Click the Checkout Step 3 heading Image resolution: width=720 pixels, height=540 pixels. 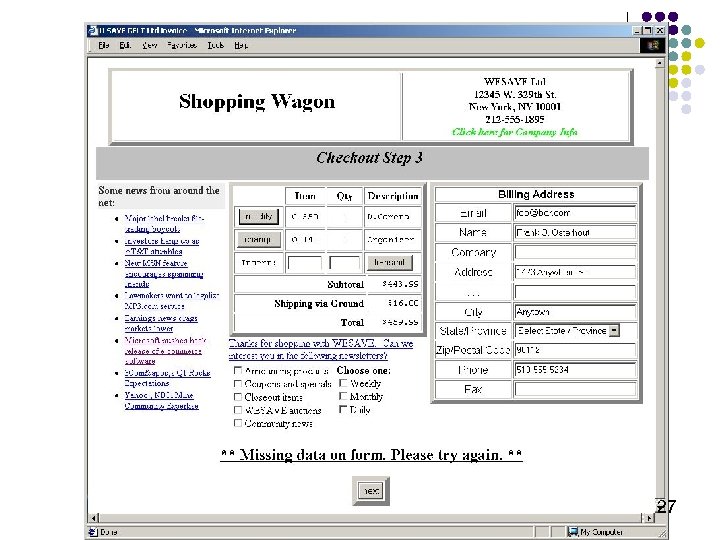(x=369, y=158)
